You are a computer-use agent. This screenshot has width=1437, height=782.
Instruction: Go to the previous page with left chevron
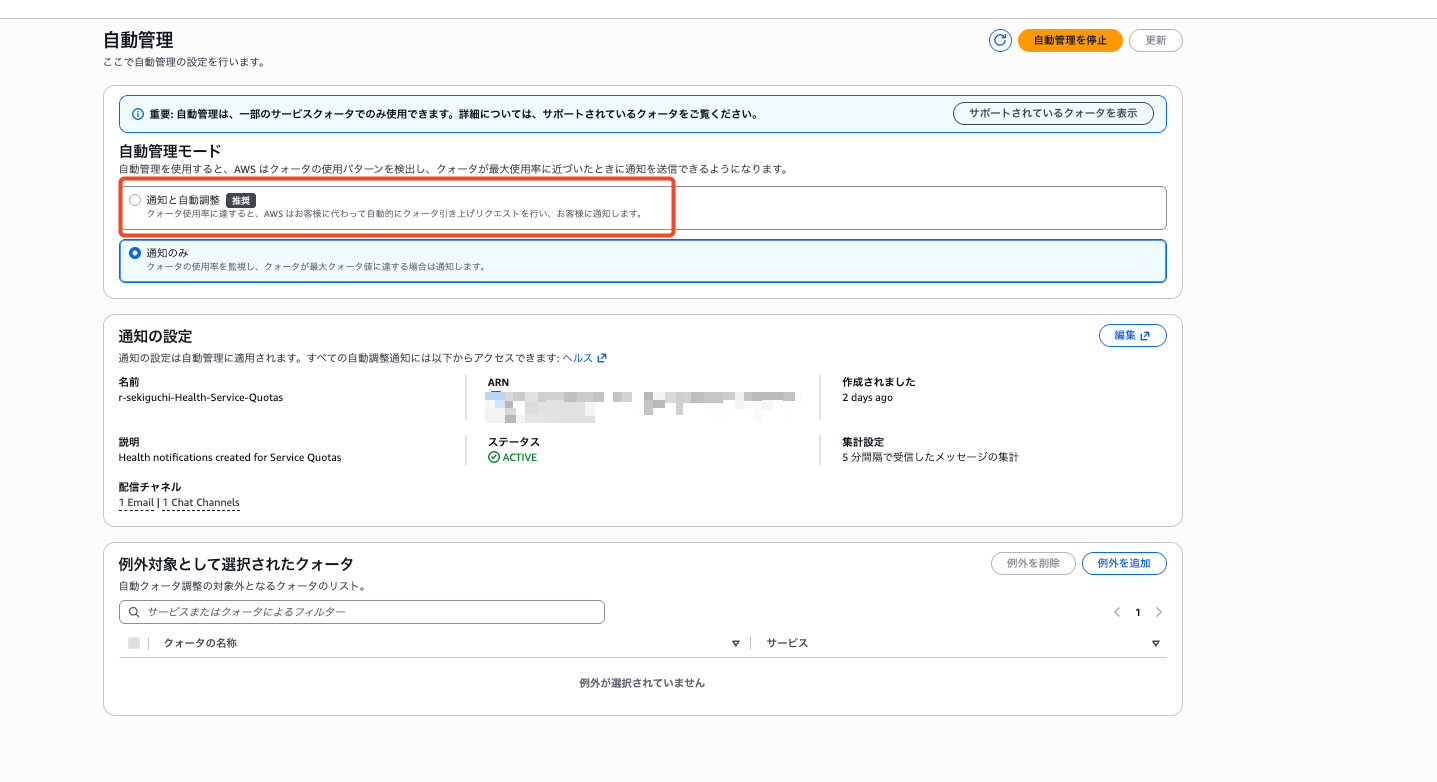click(x=1117, y=612)
